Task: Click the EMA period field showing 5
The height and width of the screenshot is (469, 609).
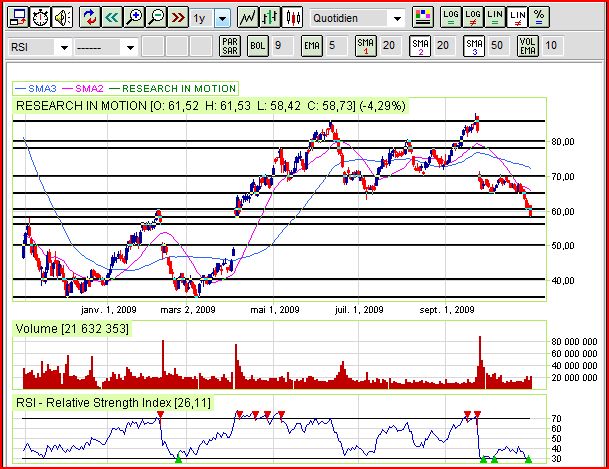Action: point(337,46)
